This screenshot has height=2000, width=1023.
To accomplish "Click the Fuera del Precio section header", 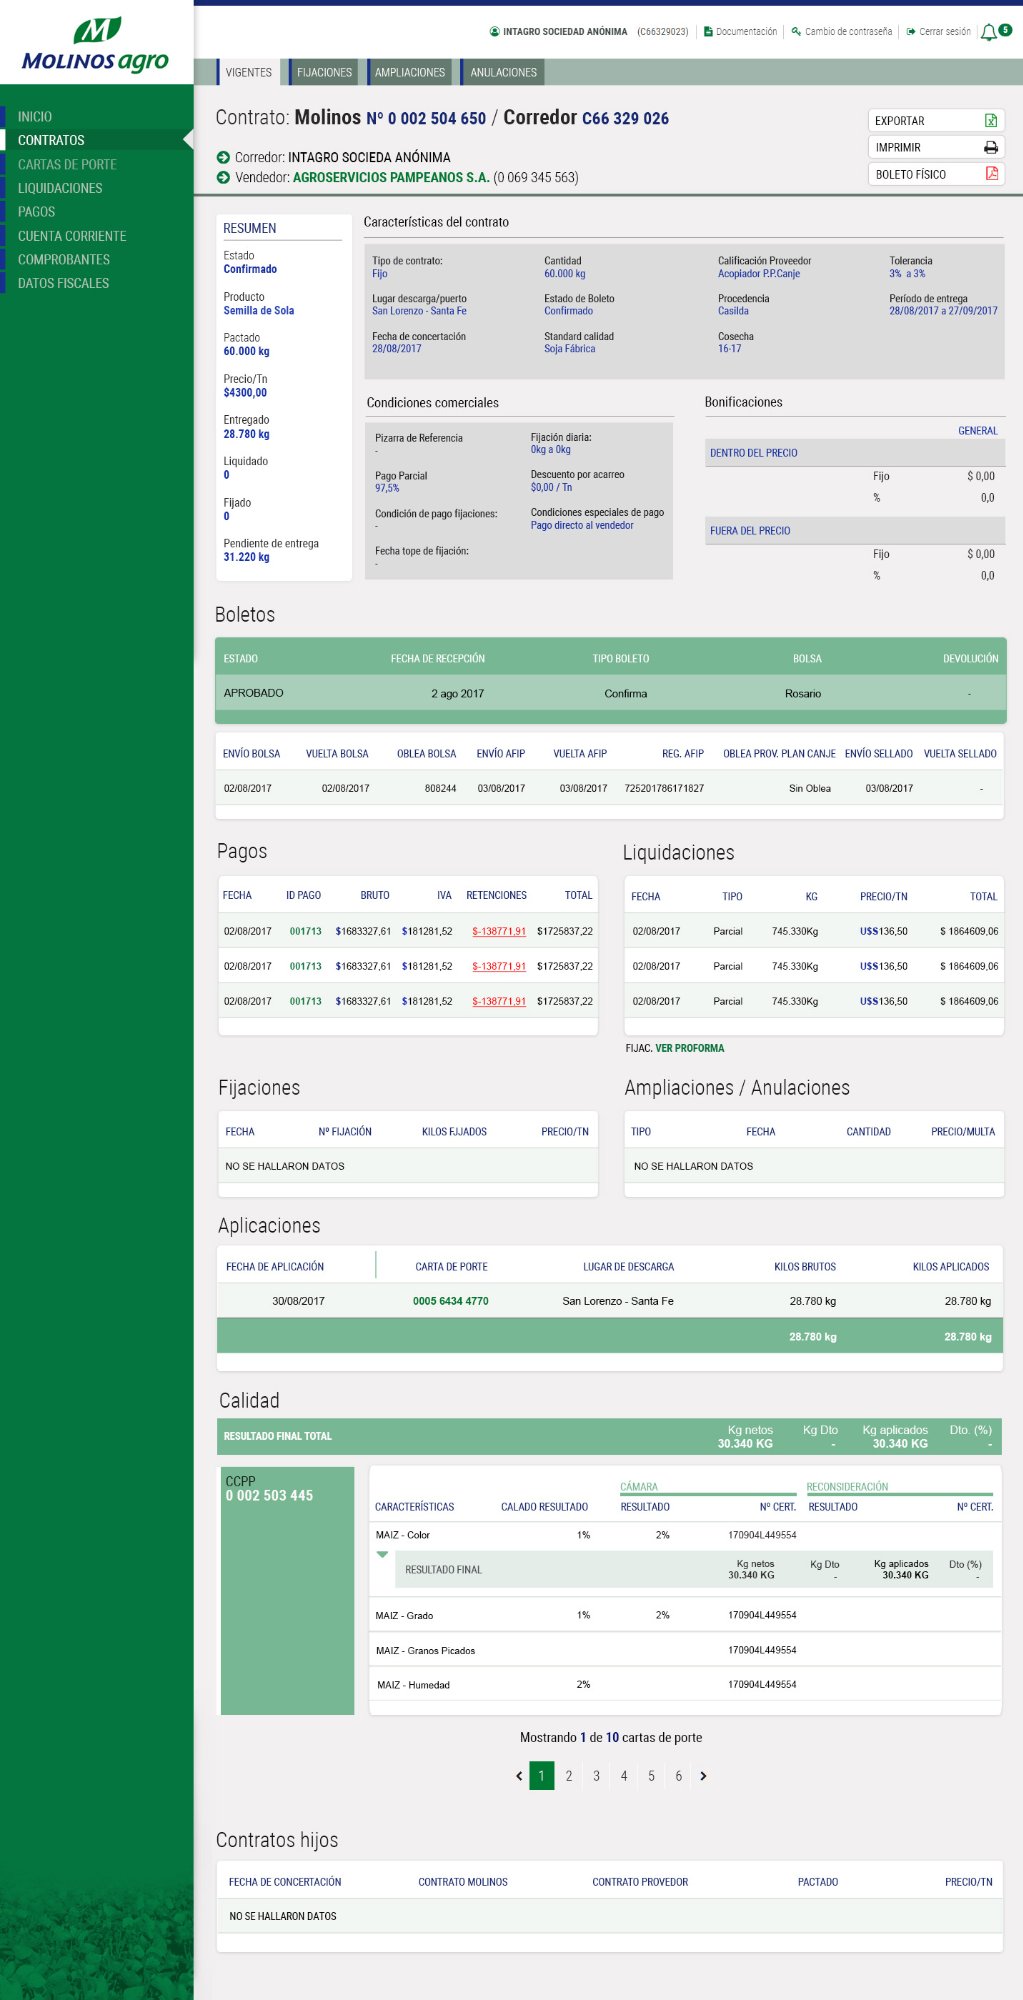I will point(855,531).
